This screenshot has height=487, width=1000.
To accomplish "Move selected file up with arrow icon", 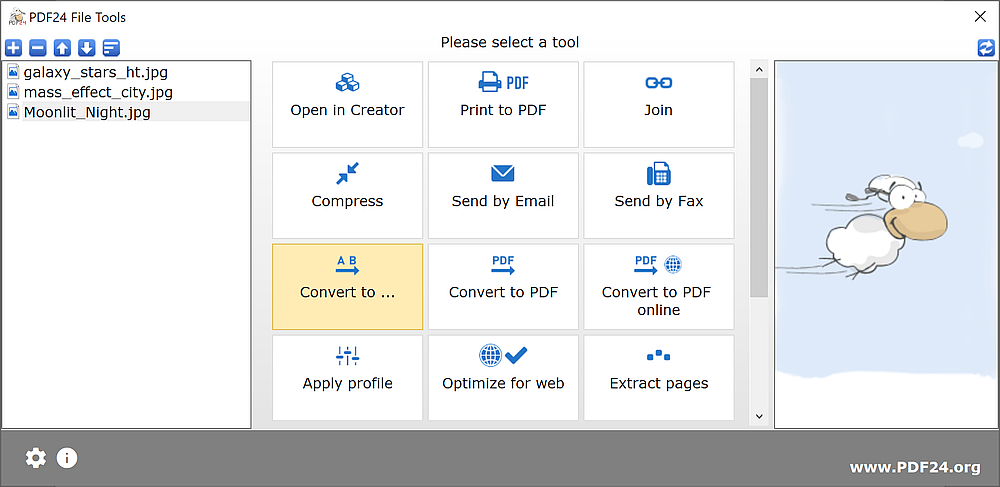I will coord(62,48).
